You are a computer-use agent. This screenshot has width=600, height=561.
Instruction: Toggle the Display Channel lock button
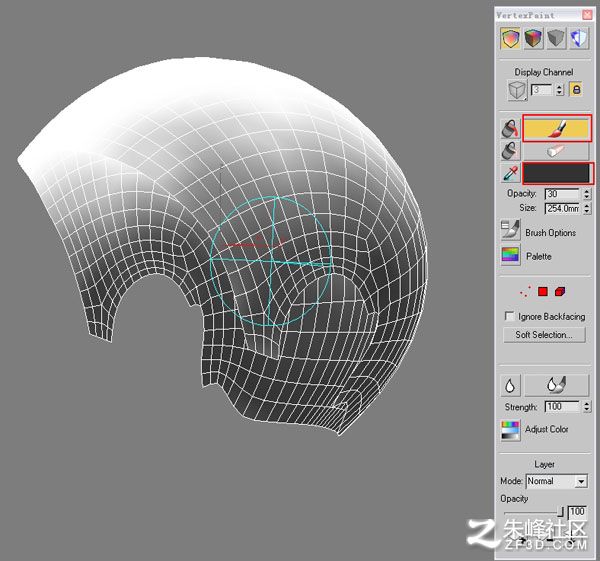(576, 90)
